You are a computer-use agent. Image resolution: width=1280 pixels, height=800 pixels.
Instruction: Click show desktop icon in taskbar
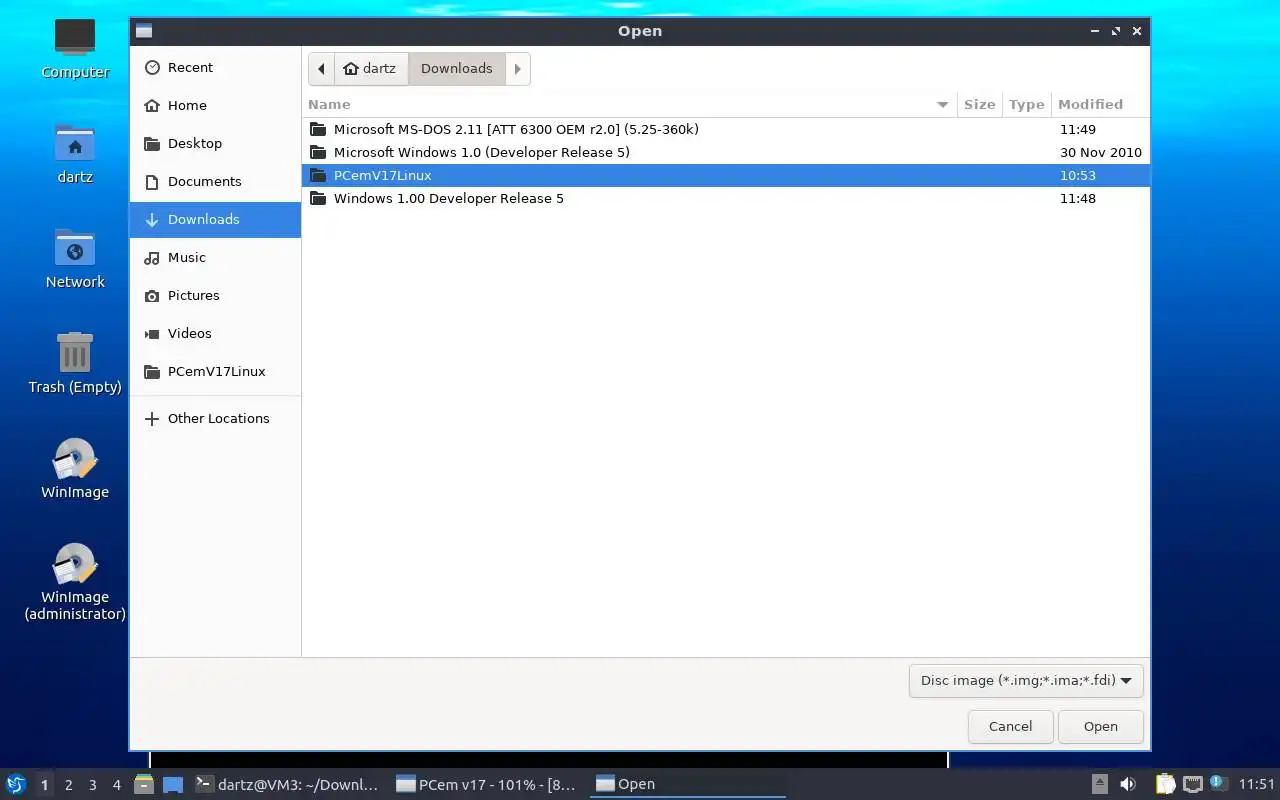[x=173, y=785]
